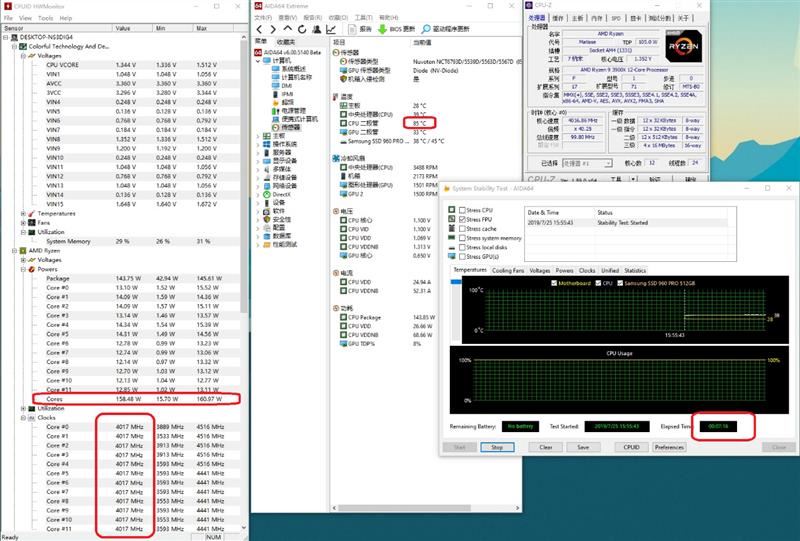This screenshot has width=800, height=541.
Task: Click the tools dropdown arrow in CPU-Z footer
Action: (x=633, y=179)
